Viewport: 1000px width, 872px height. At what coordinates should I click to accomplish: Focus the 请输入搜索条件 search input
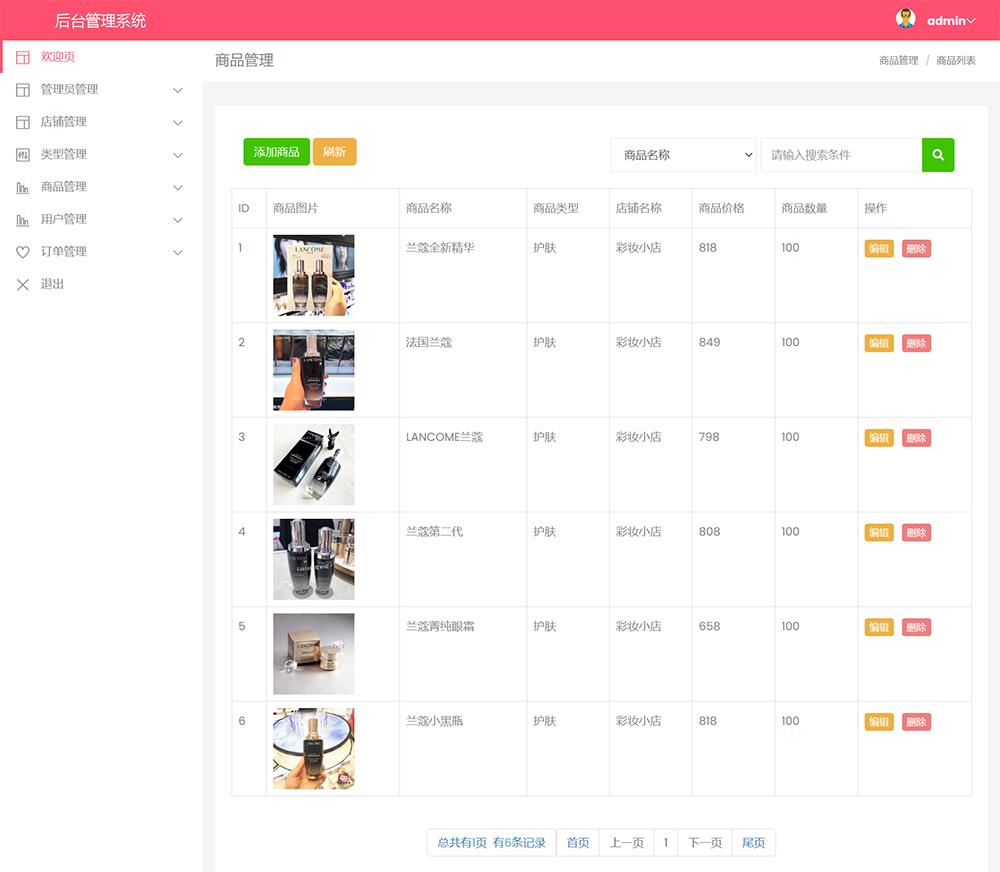(x=841, y=155)
